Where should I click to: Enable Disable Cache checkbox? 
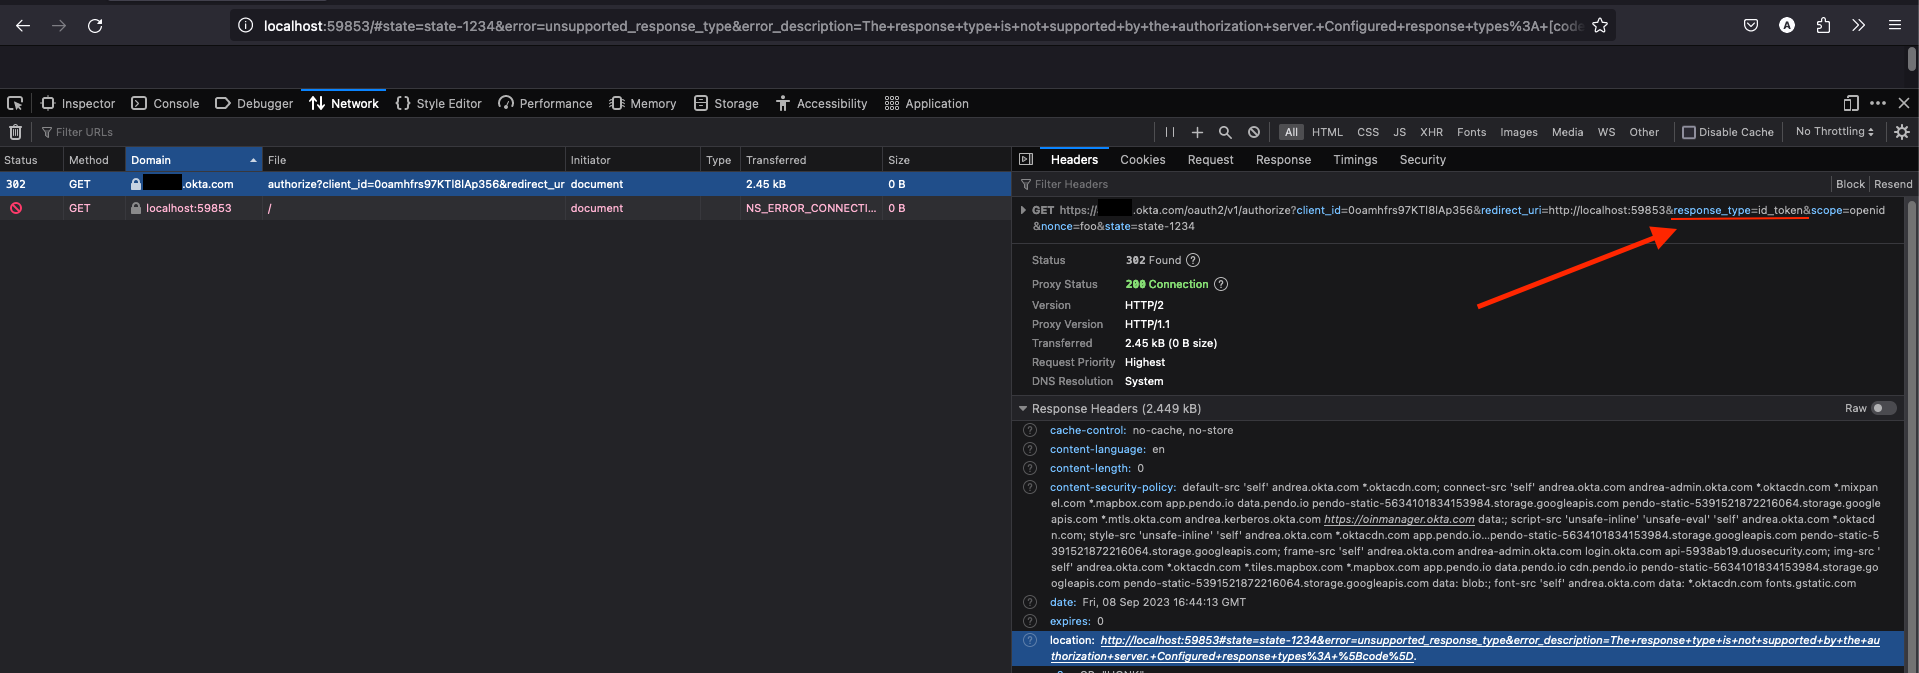[1689, 132]
